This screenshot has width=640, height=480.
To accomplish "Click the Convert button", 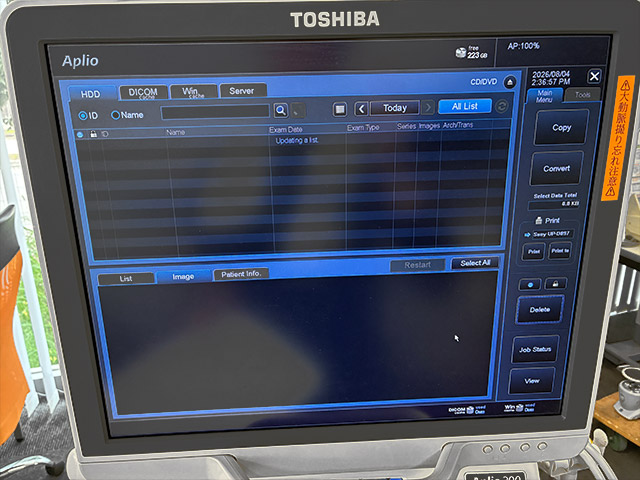I will (556, 169).
